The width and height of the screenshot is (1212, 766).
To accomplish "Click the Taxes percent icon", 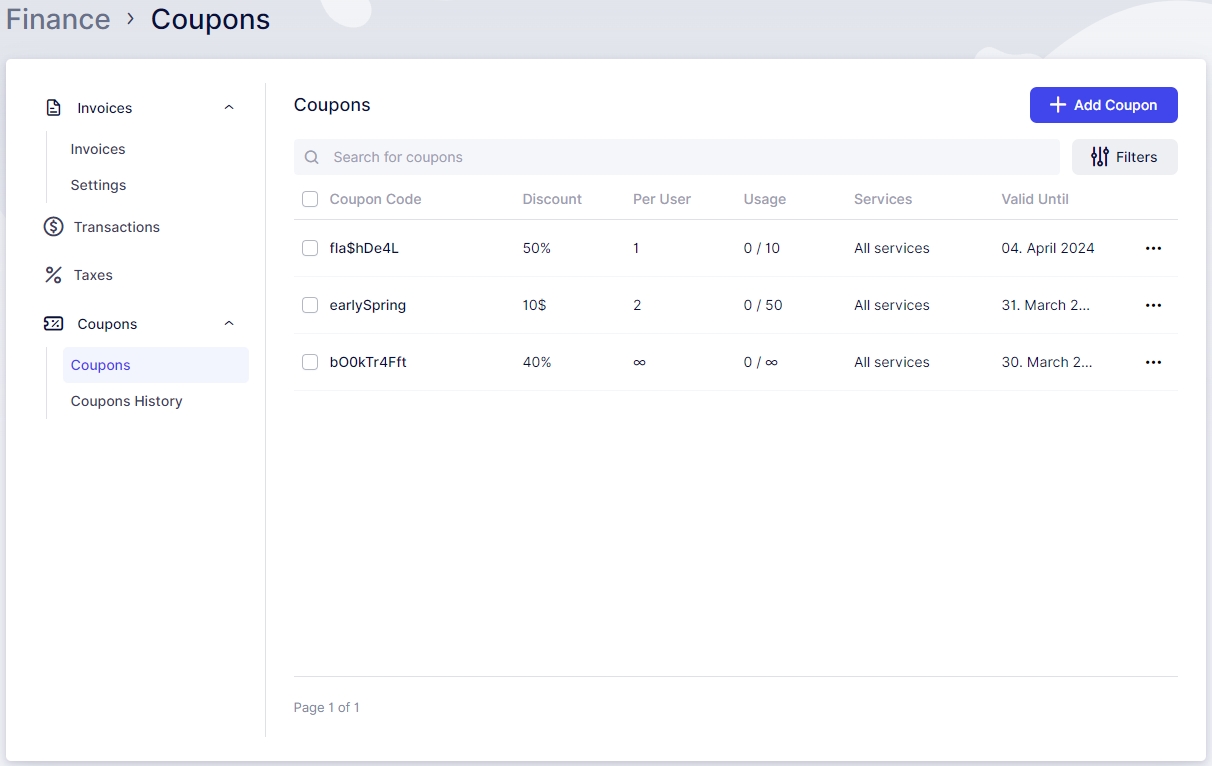I will click(54, 275).
